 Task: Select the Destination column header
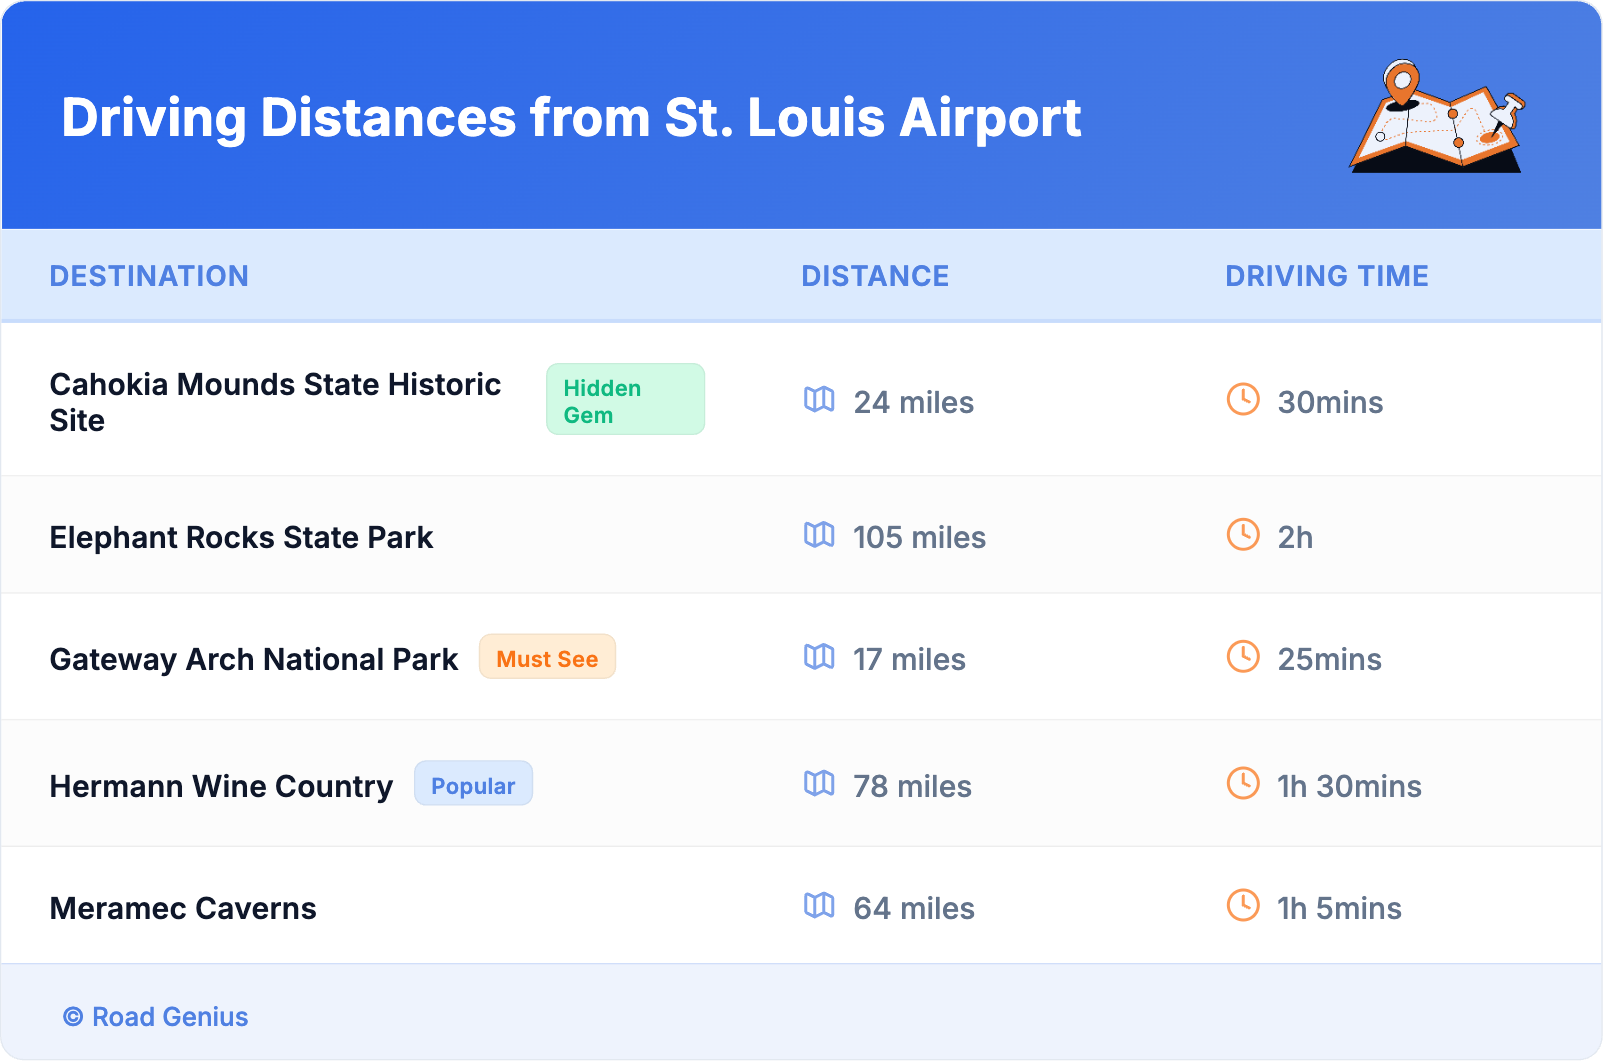click(x=149, y=276)
